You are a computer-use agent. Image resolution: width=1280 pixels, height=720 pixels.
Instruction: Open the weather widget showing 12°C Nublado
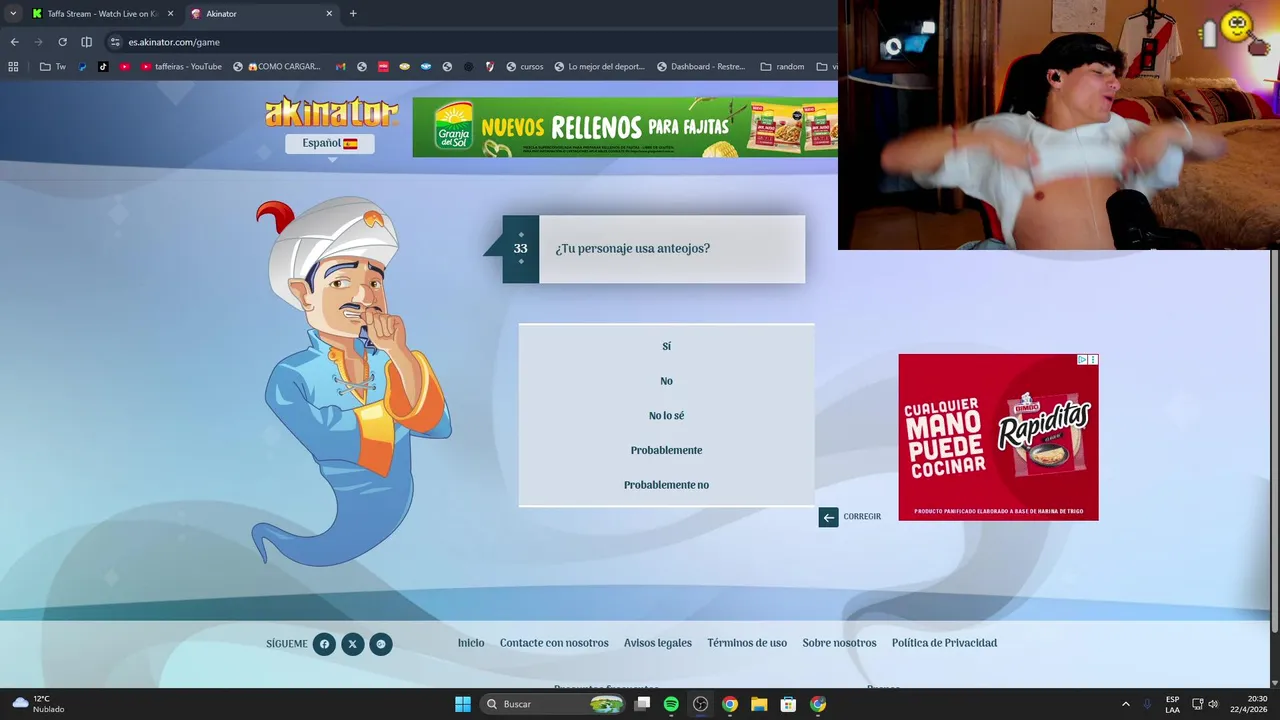point(38,704)
